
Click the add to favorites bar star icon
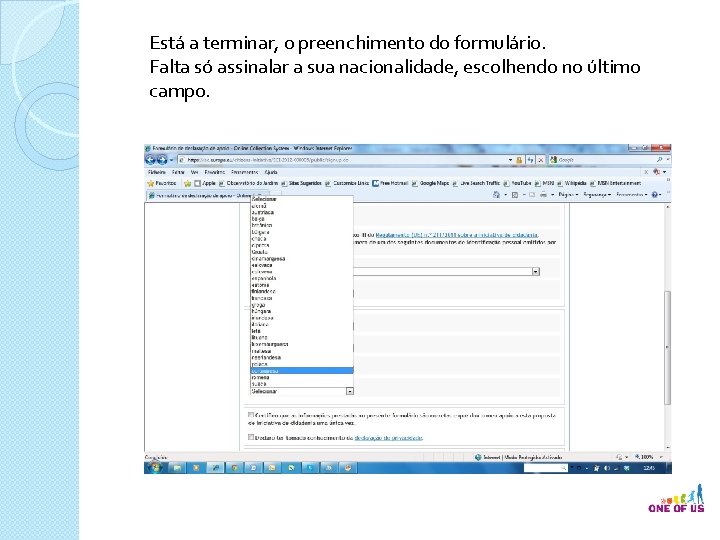pyautogui.click(x=187, y=183)
